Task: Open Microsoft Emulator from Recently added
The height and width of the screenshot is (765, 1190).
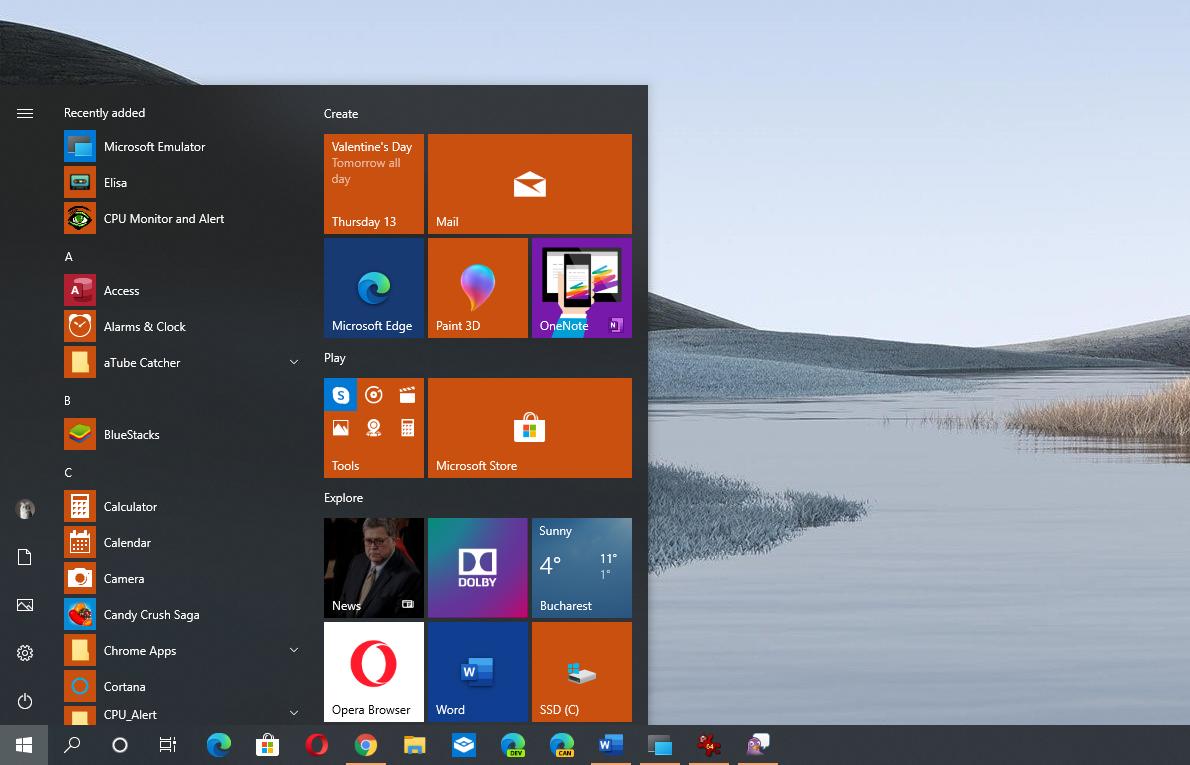Action: click(x=182, y=146)
